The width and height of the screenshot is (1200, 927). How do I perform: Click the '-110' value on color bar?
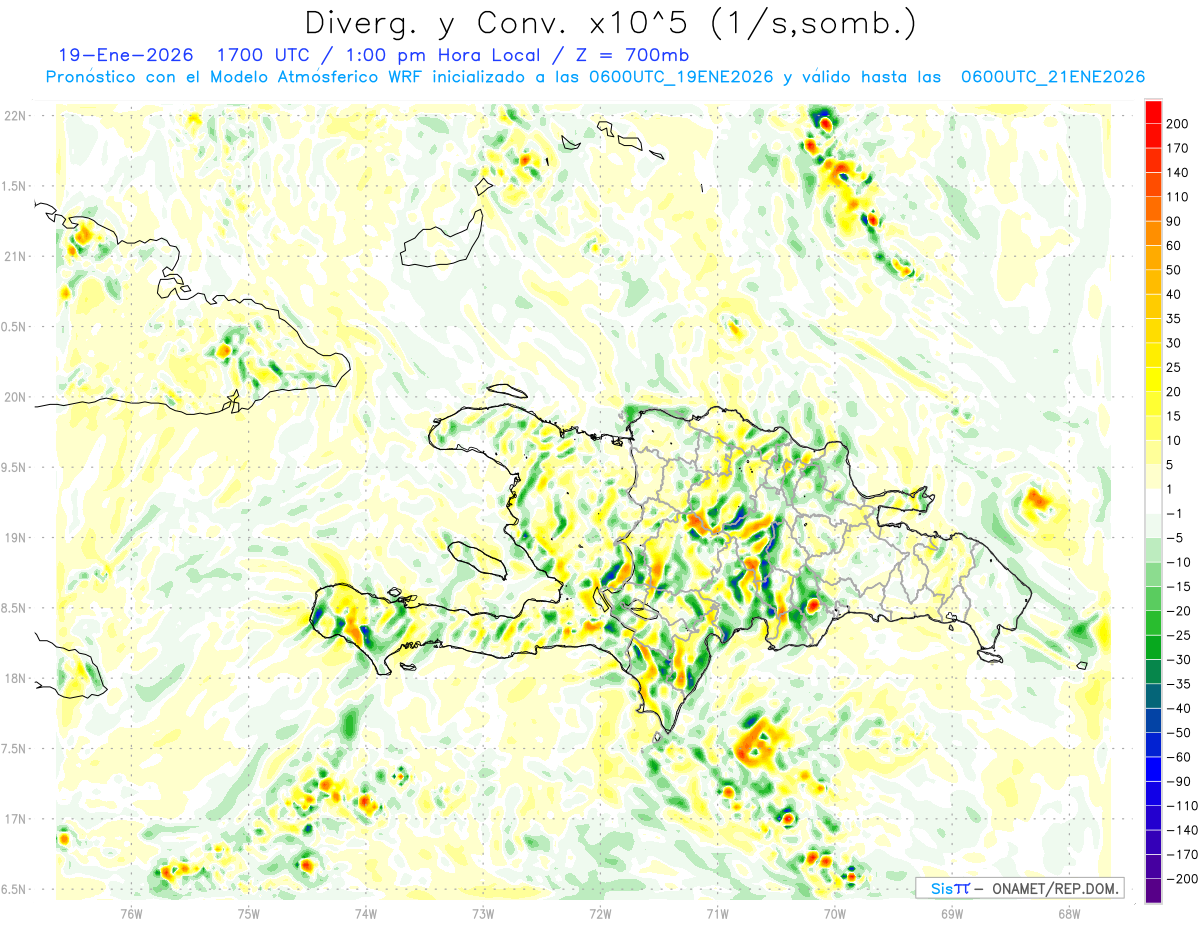(x=1182, y=806)
